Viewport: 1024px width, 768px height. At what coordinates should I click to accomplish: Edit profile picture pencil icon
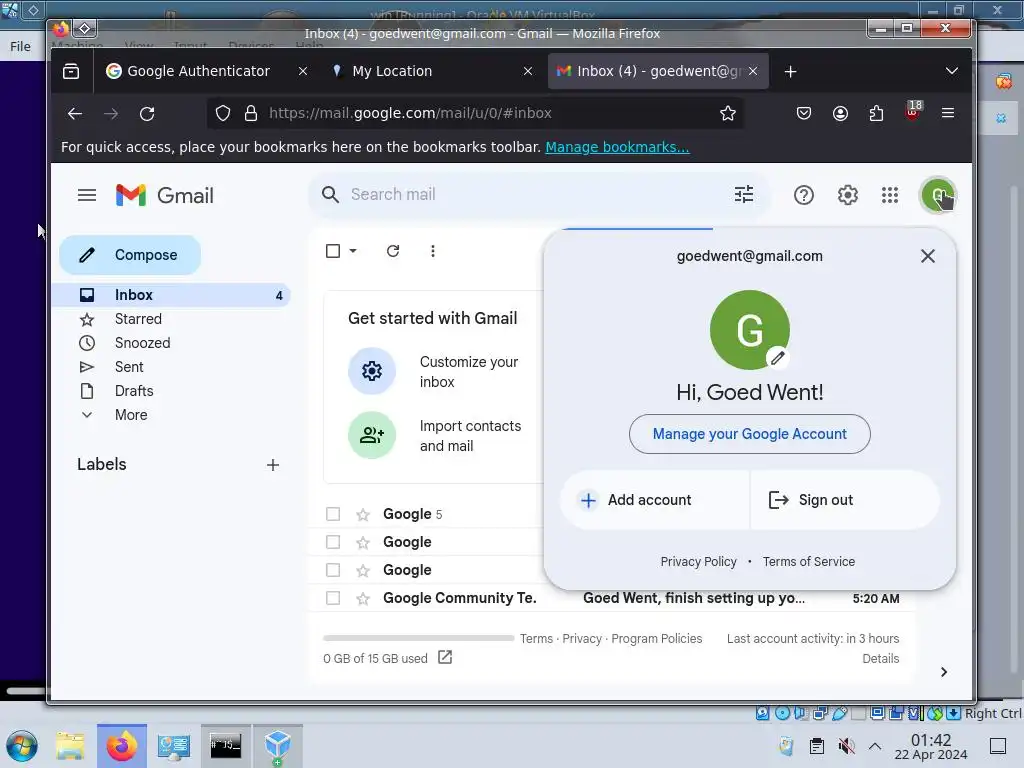pos(777,358)
